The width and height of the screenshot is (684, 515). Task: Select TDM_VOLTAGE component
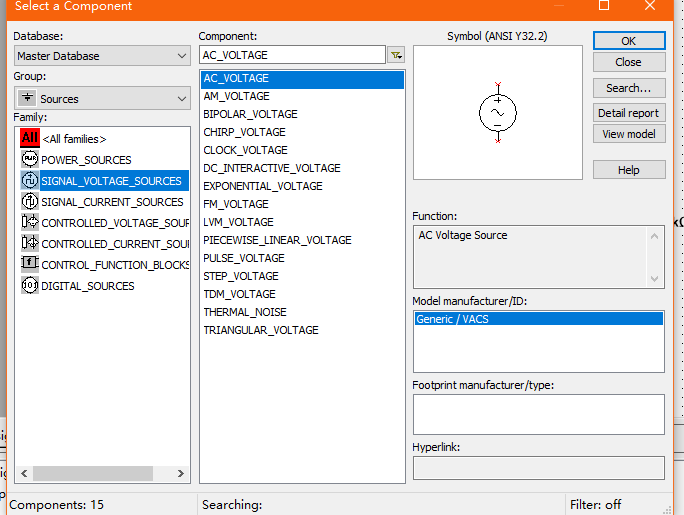click(239, 294)
